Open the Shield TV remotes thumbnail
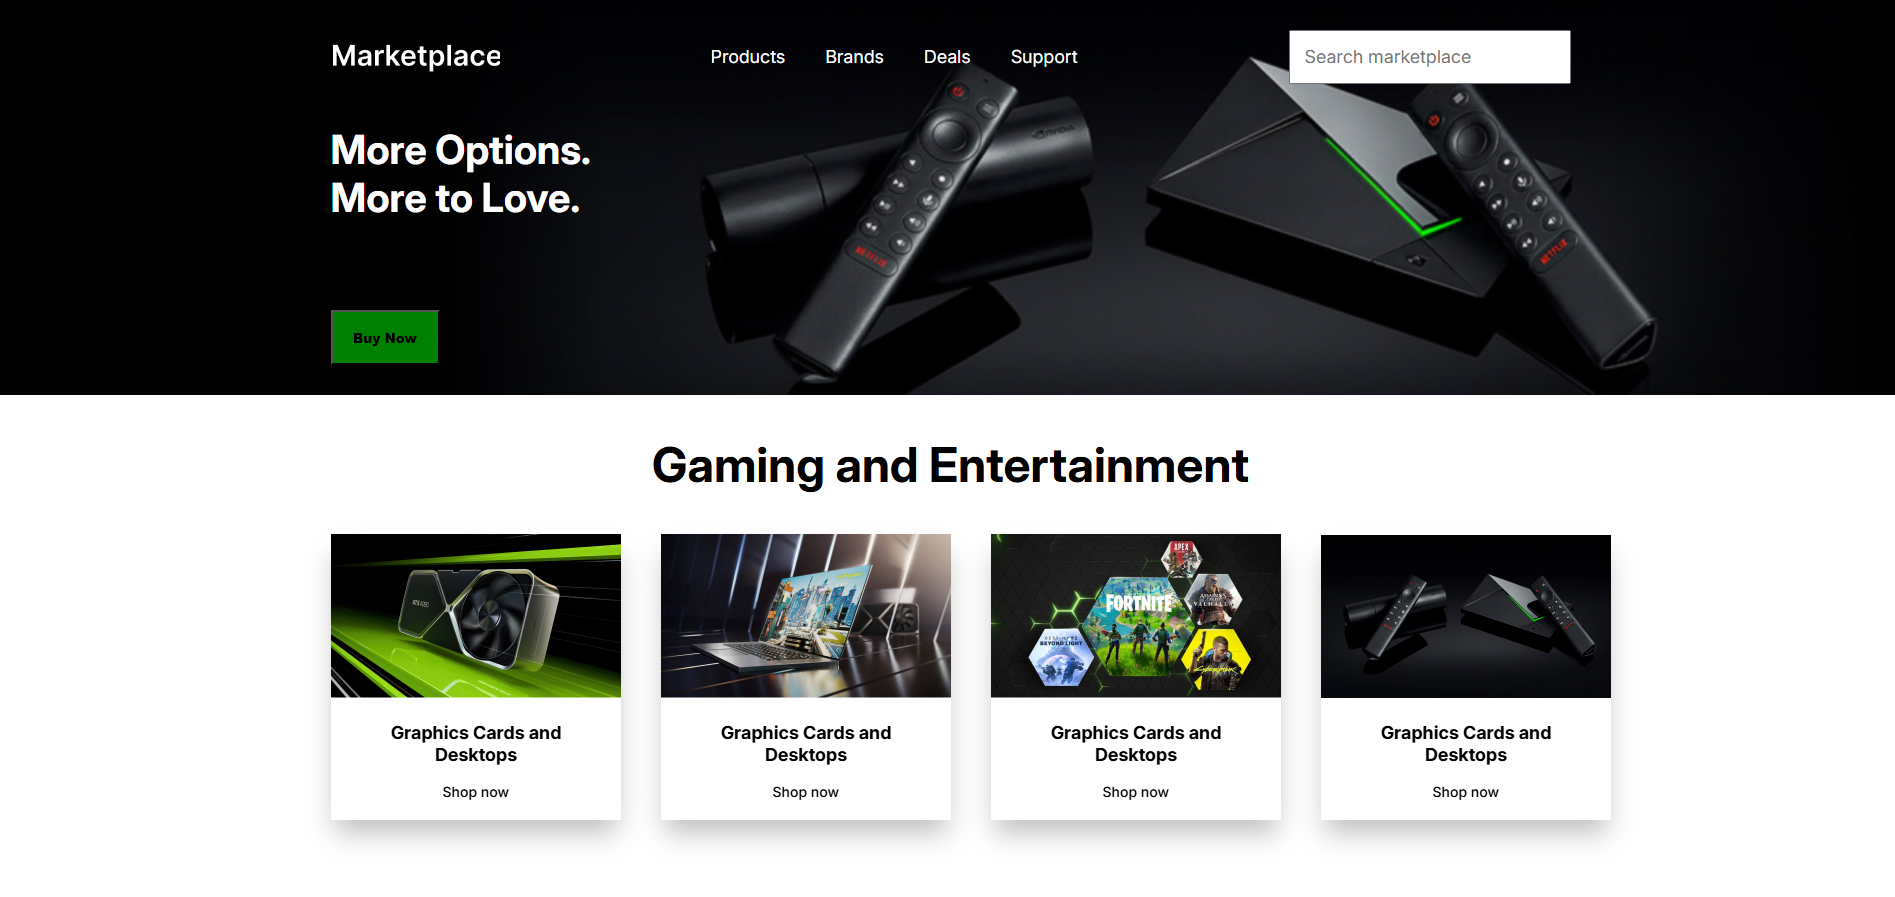The height and width of the screenshot is (897, 1895). [1466, 616]
